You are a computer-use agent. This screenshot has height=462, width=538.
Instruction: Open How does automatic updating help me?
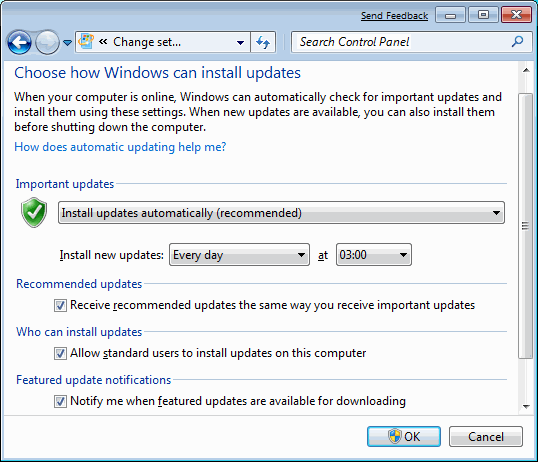[120, 147]
